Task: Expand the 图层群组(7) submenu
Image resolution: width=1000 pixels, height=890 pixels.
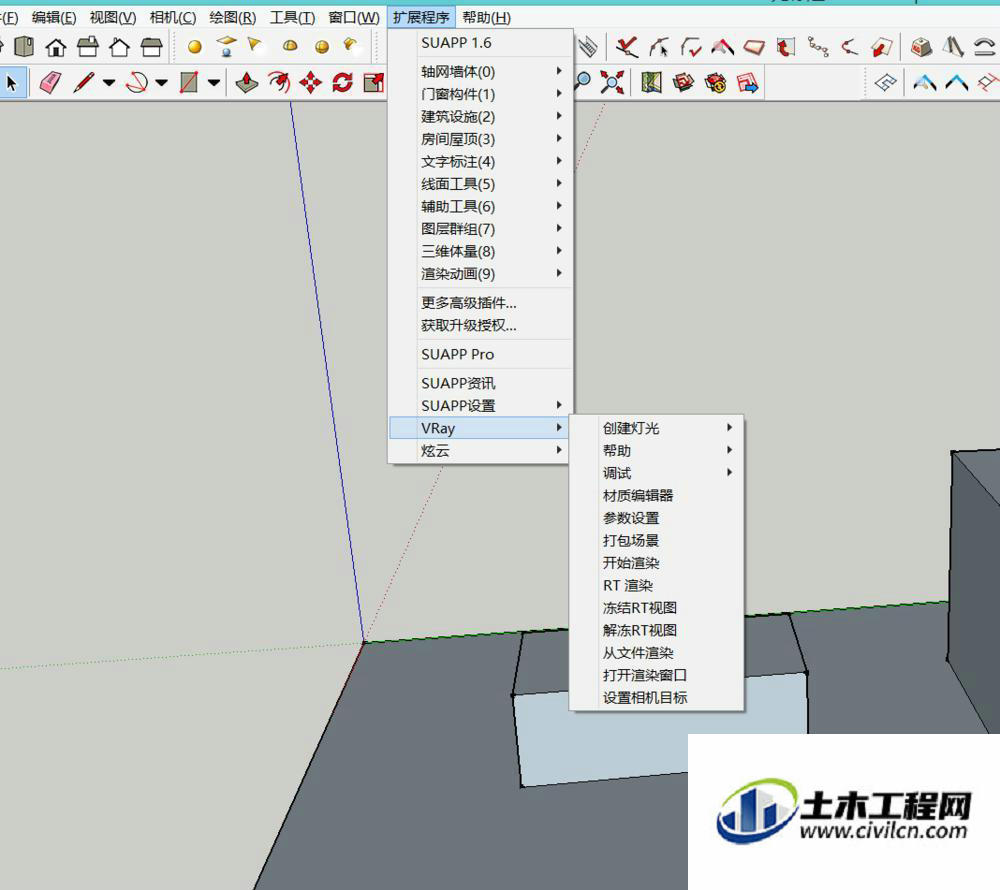Action: (x=480, y=229)
